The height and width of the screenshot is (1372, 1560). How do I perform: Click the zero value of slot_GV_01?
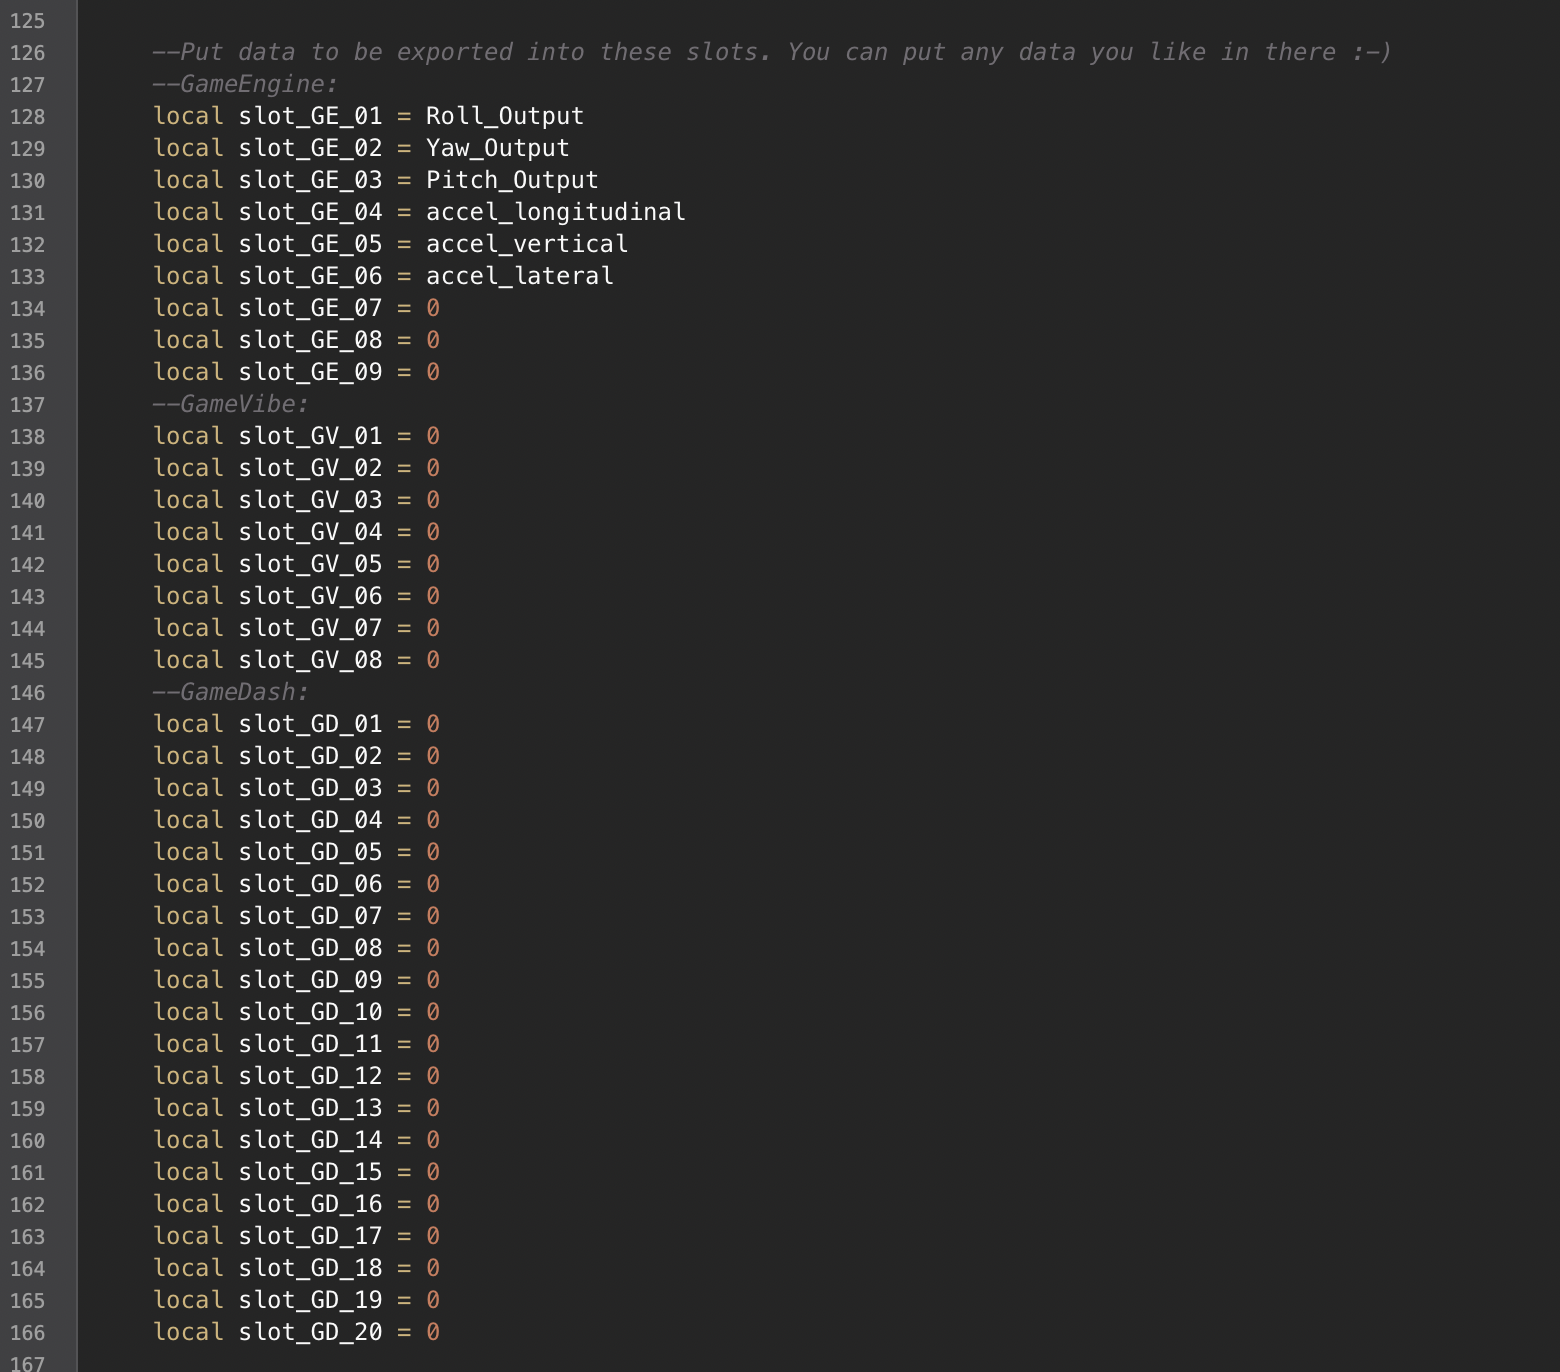(x=433, y=436)
